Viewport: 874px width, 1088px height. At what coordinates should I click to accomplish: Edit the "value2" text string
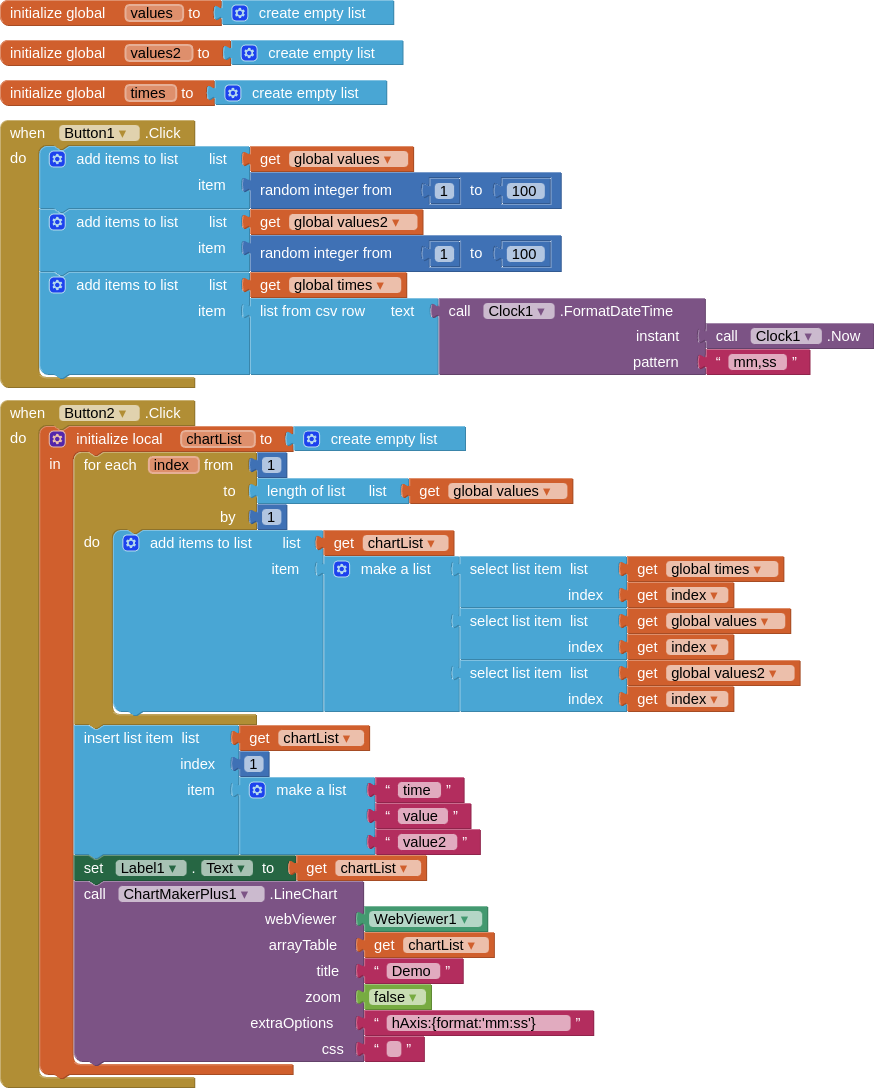tap(427, 842)
